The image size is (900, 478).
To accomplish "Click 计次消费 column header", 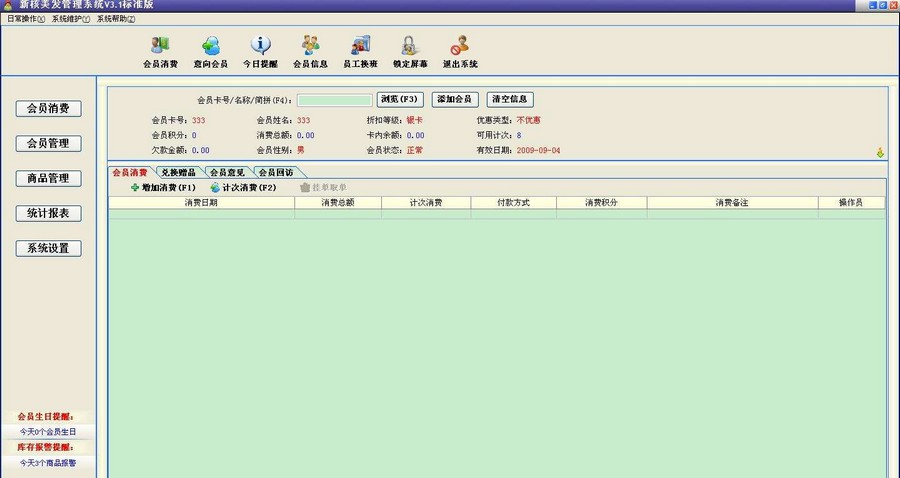I will click(x=426, y=203).
